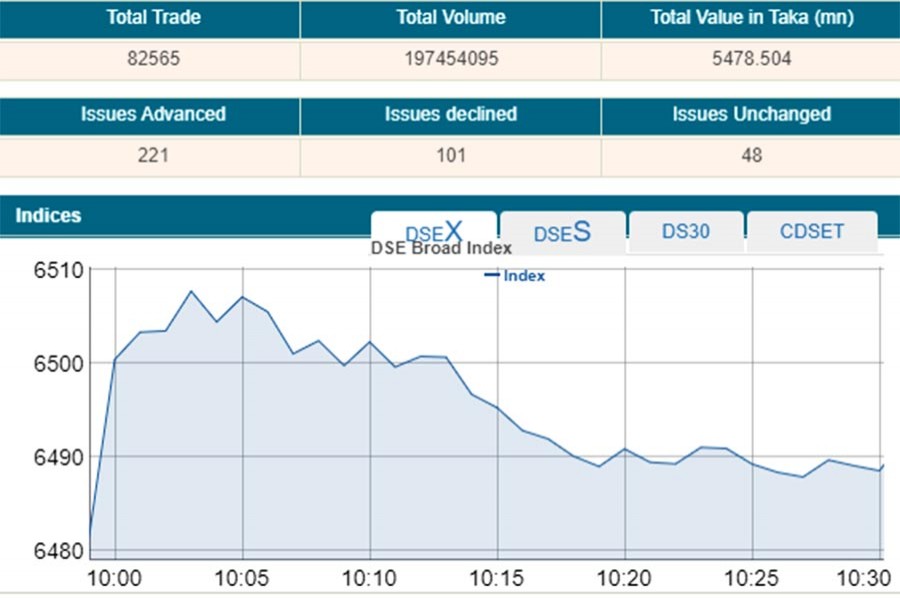Select the Total Value in Taka header
900x600 pixels.
click(x=749, y=17)
